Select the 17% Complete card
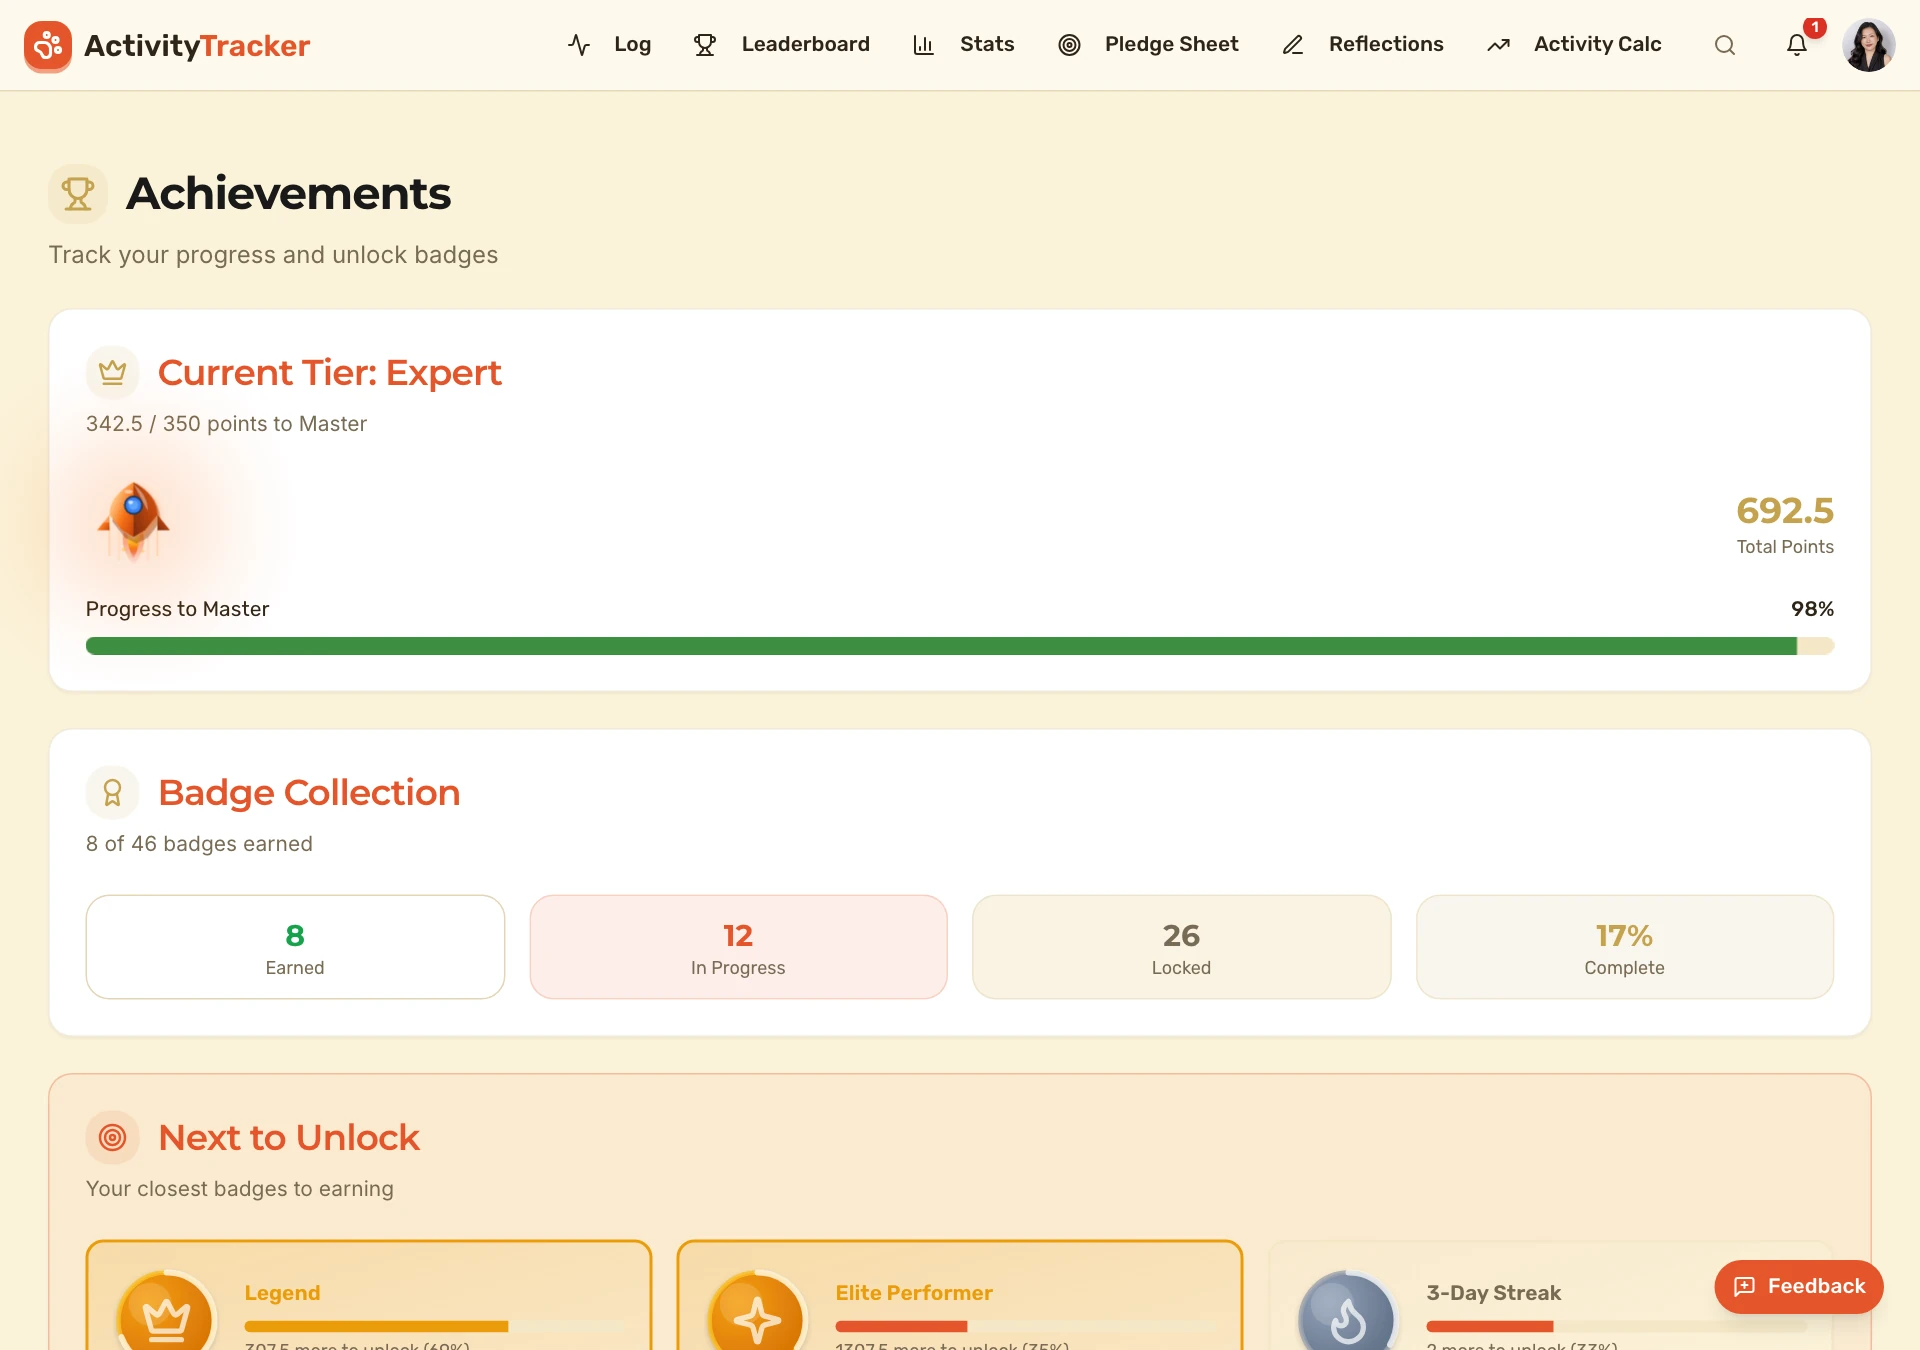This screenshot has width=1920, height=1350. click(x=1625, y=947)
